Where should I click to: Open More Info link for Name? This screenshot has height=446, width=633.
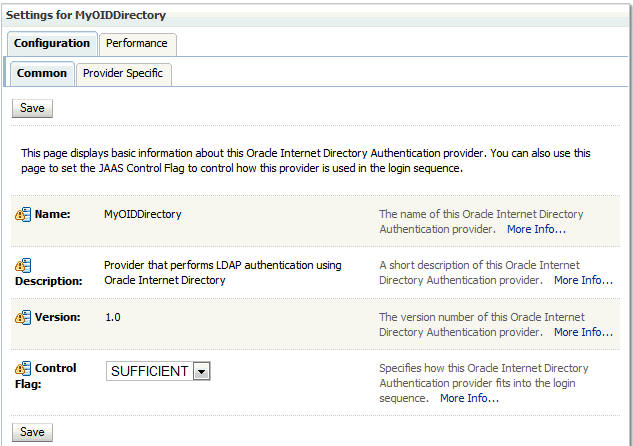pos(537,229)
